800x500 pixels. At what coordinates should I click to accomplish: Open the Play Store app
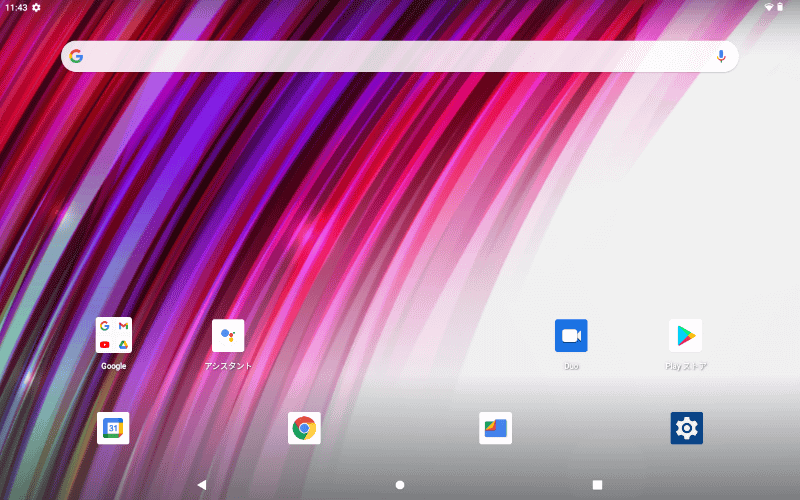pyautogui.click(x=685, y=335)
